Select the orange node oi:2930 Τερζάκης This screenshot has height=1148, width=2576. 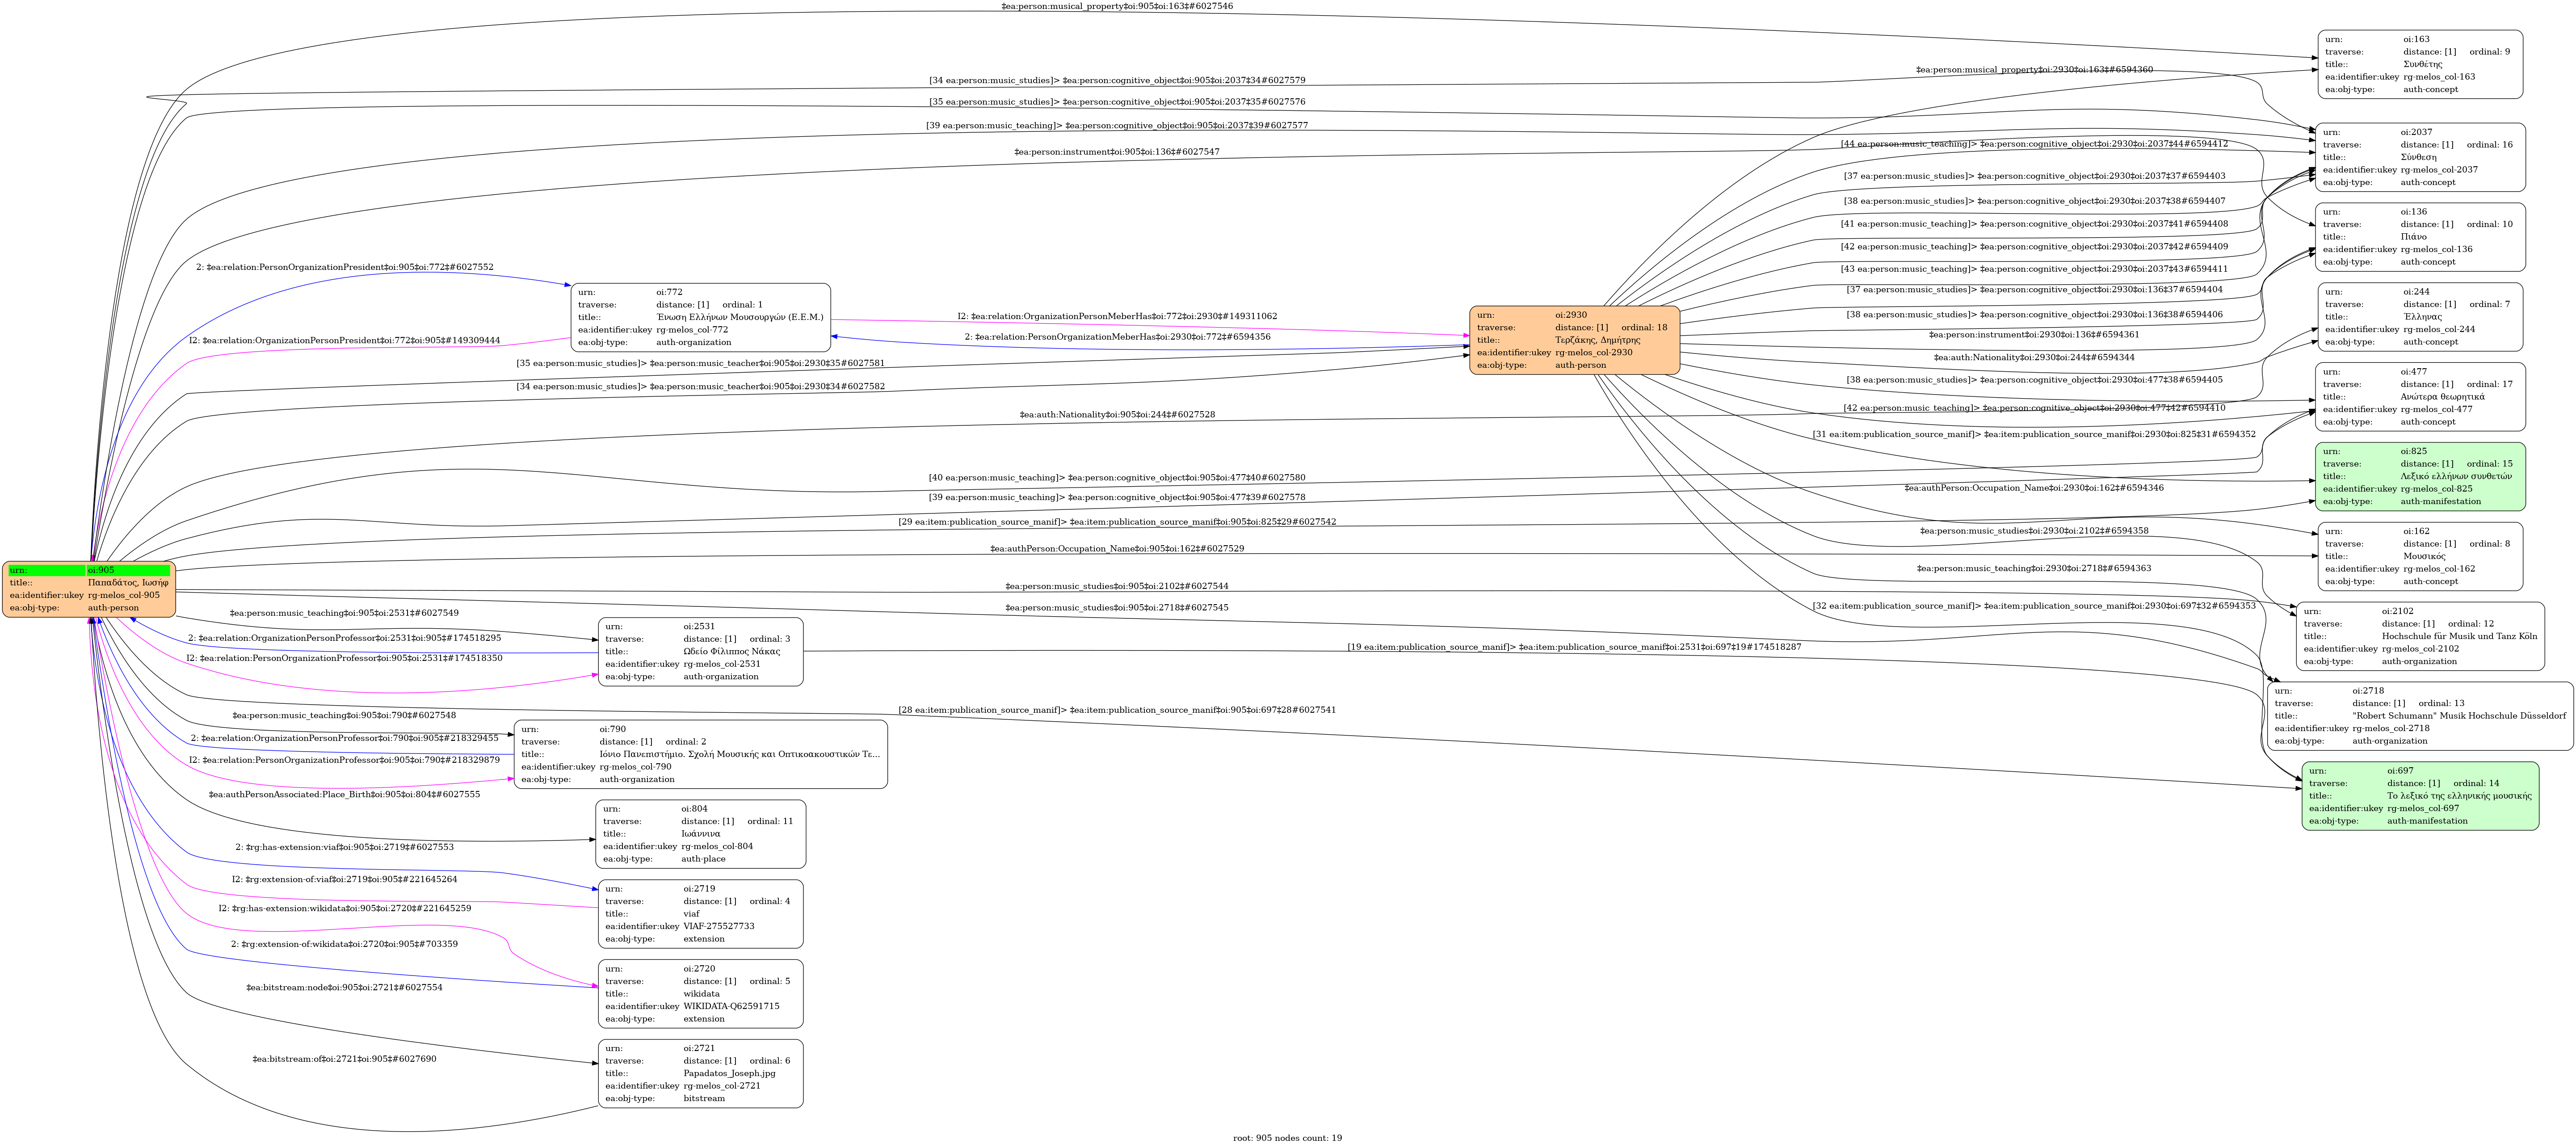click(1574, 340)
